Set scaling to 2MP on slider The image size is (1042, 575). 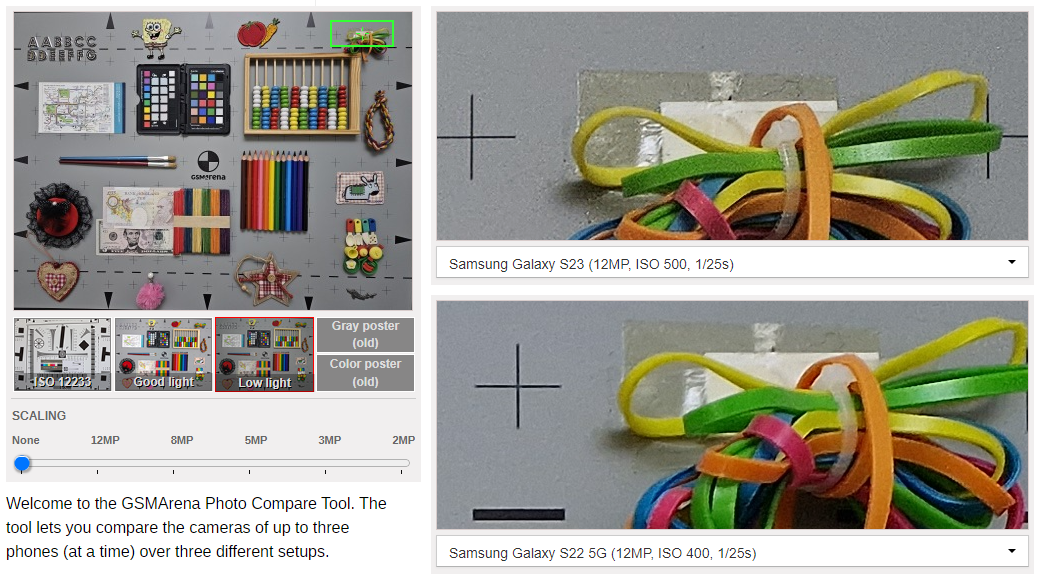pos(401,463)
